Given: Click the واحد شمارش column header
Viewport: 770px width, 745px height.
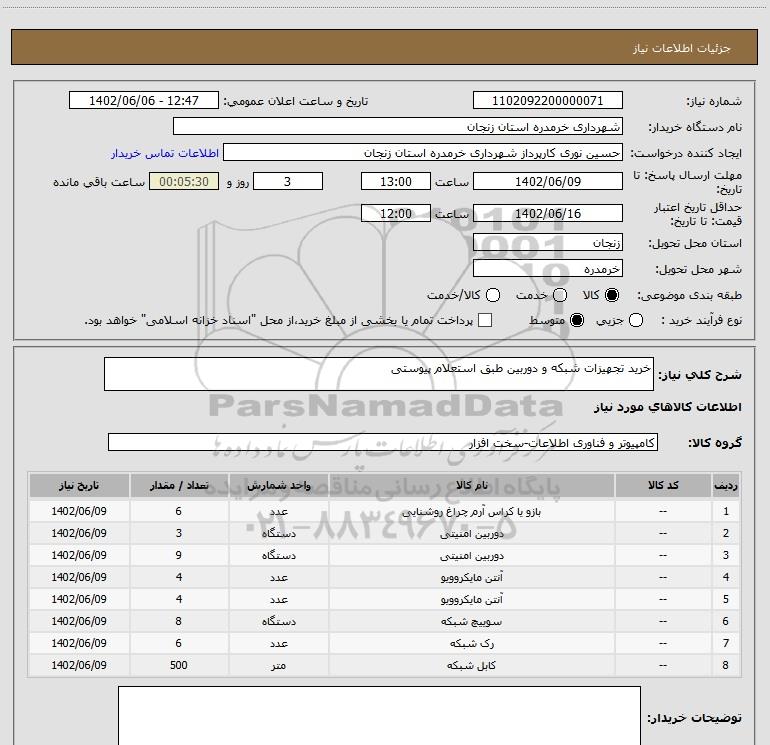Looking at the screenshot, I should tap(278, 485).
